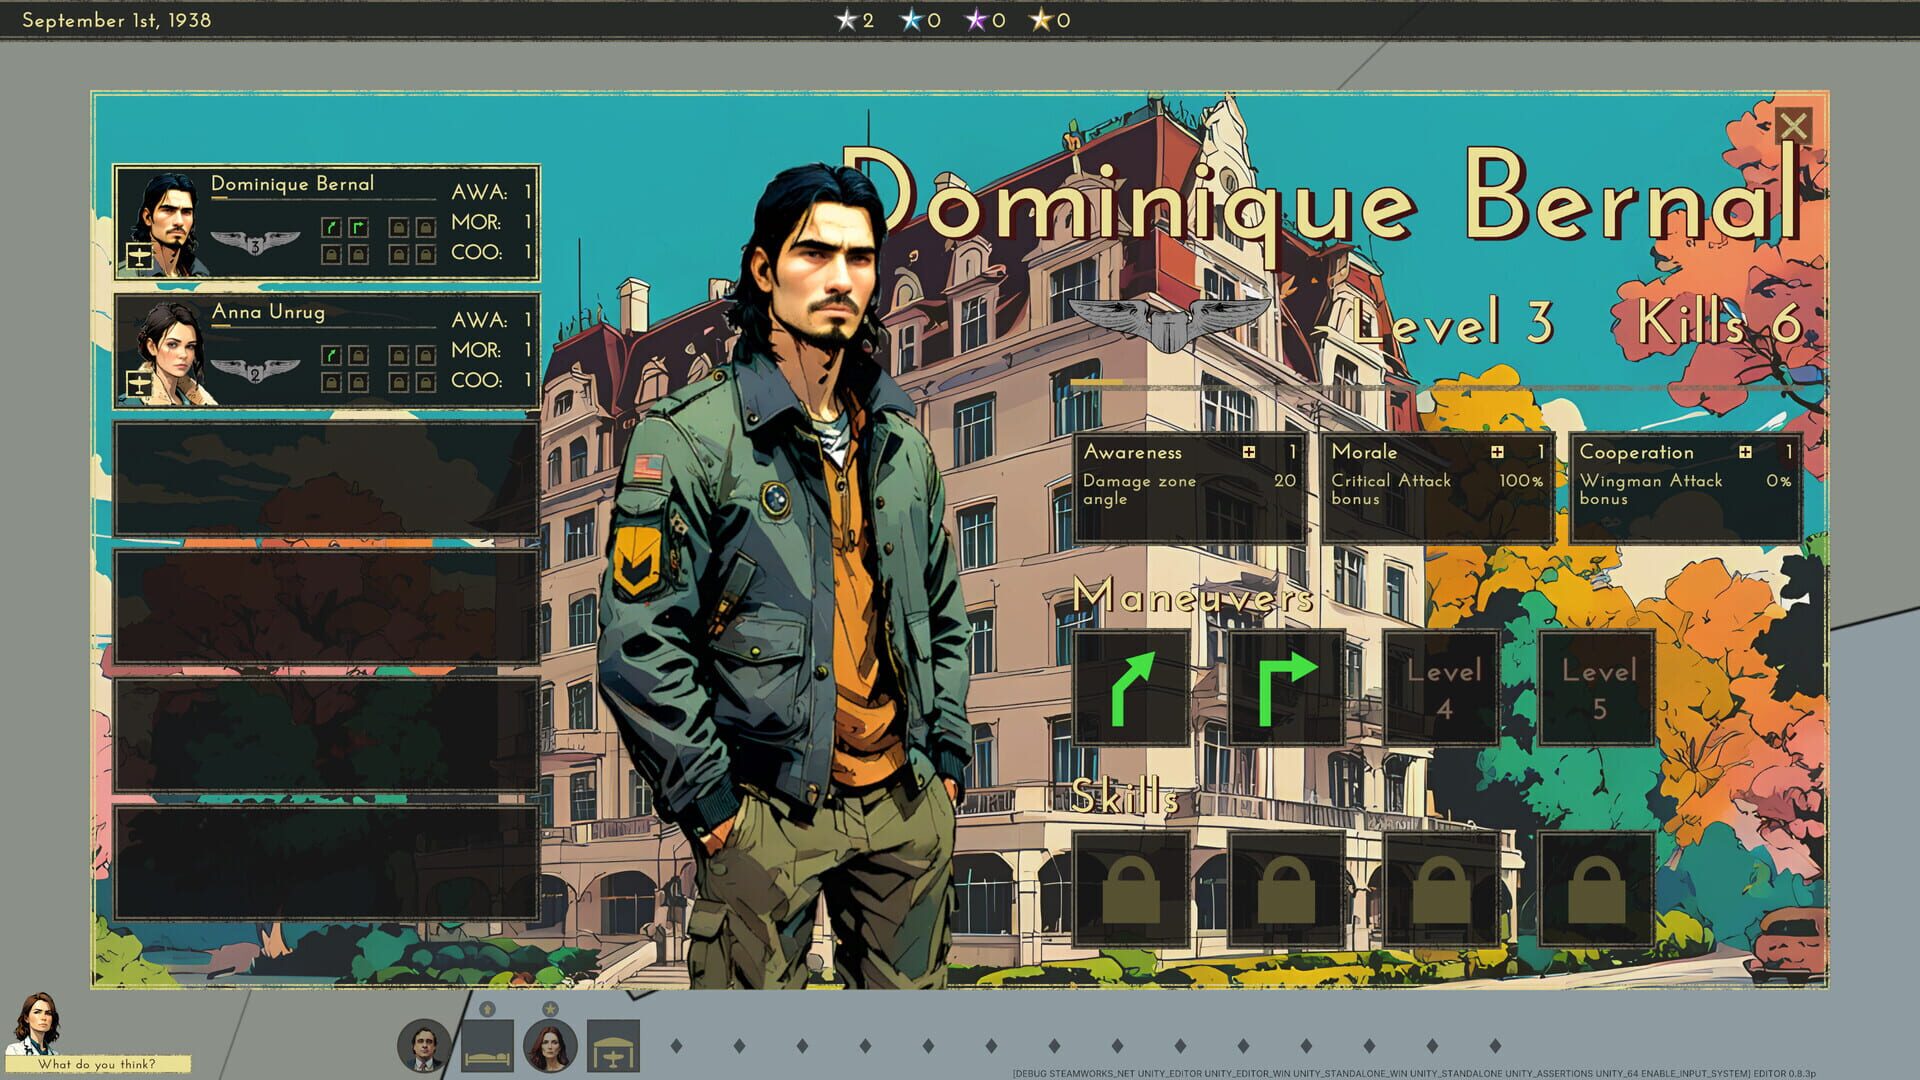Viewport: 1920px width, 1080px height.
Task: Click the locked Level 5 maneuver slot
Action: click(1596, 688)
